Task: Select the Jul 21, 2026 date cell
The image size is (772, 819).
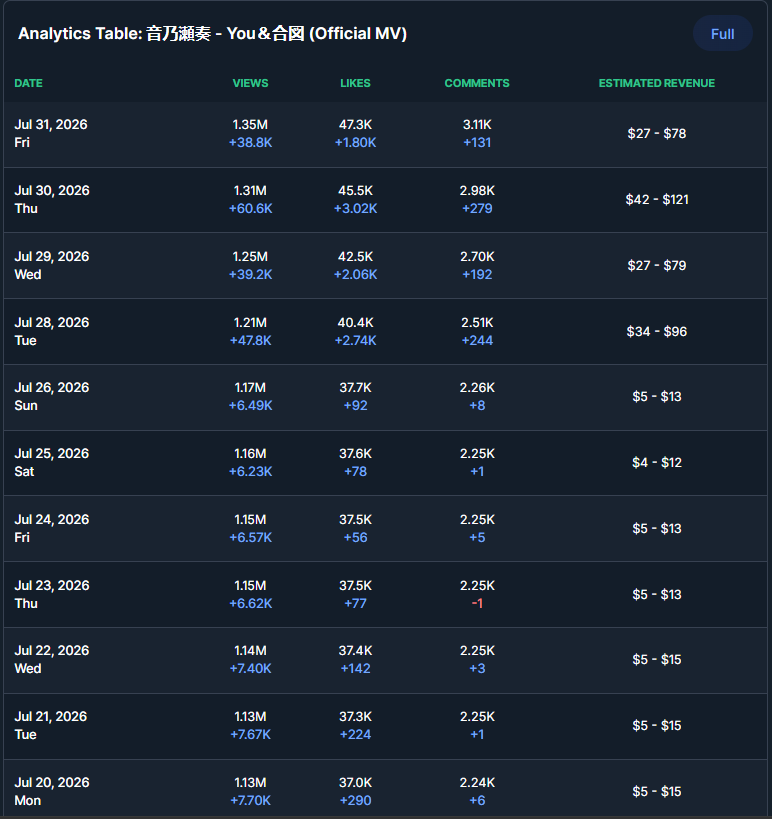Action: tap(51, 726)
